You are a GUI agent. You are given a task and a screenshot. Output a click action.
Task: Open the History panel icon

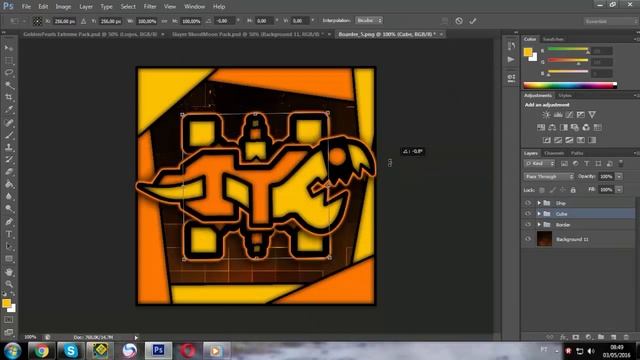(x=511, y=46)
